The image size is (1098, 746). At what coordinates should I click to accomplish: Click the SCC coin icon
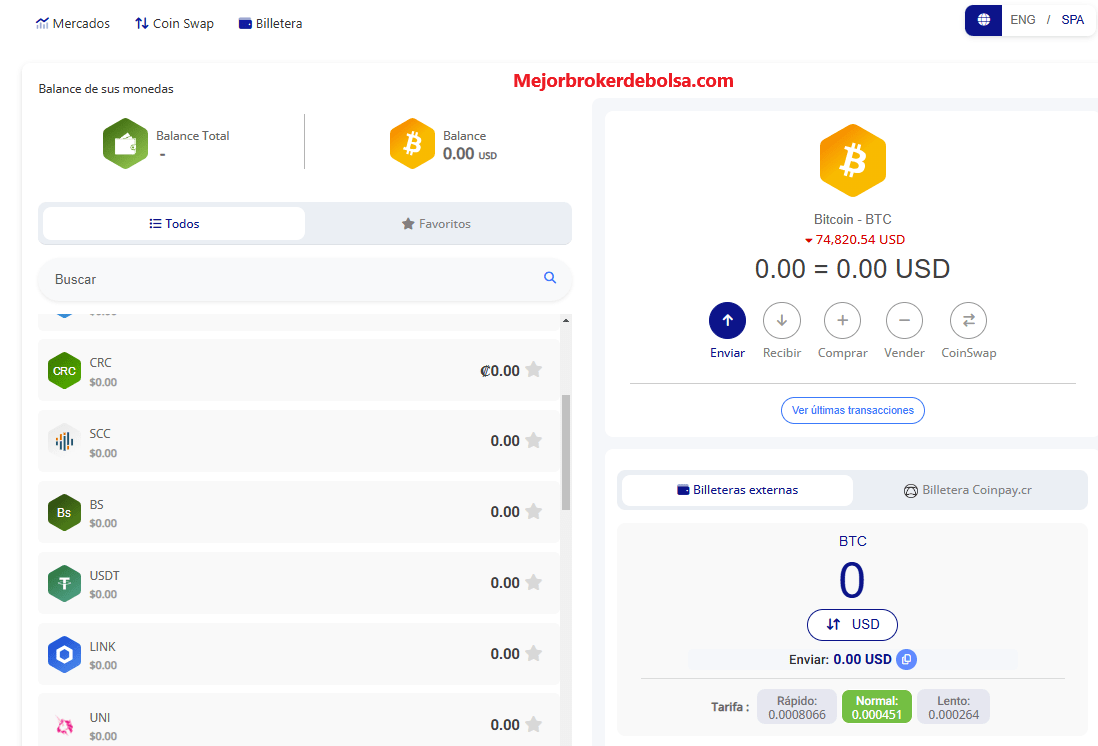tap(64, 441)
